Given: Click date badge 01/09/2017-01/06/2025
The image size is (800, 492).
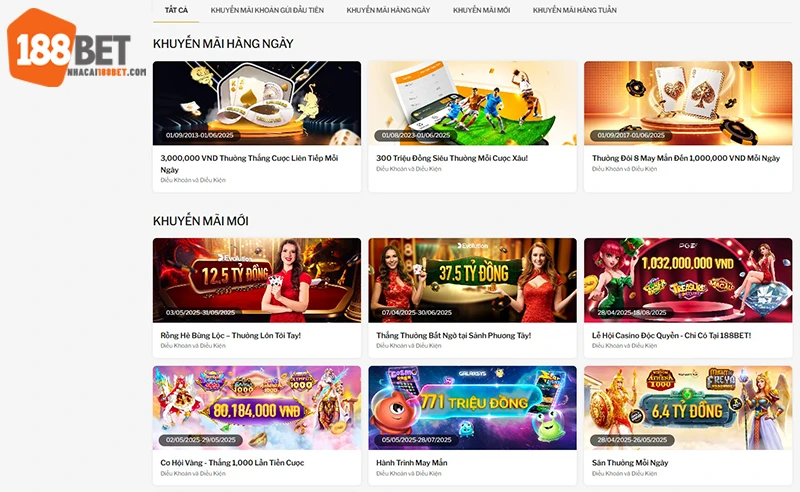Looking at the screenshot, I should (x=631, y=135).
